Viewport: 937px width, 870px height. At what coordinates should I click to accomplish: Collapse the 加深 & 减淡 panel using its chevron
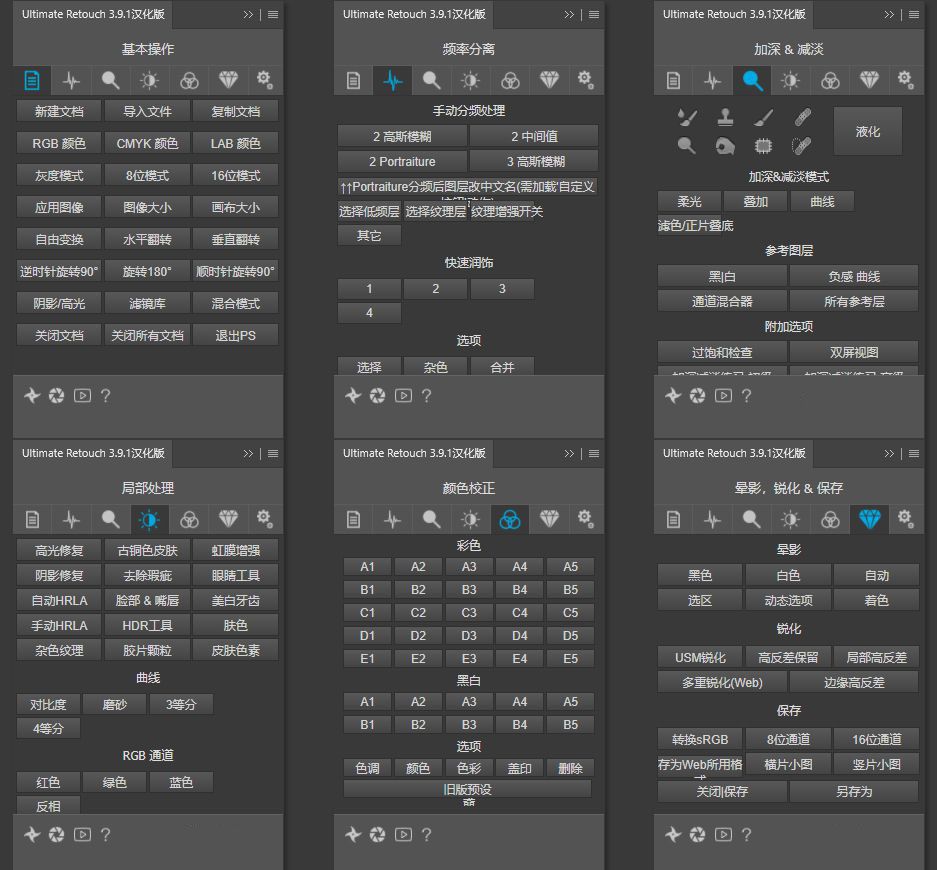pos(889,14)
